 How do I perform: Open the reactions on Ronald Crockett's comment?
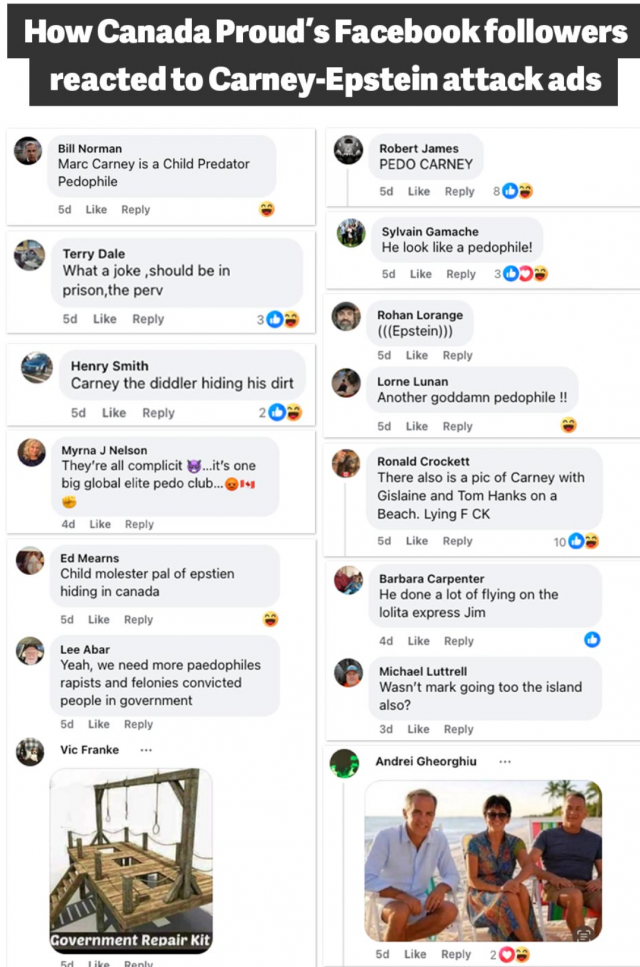pos(582,541)
